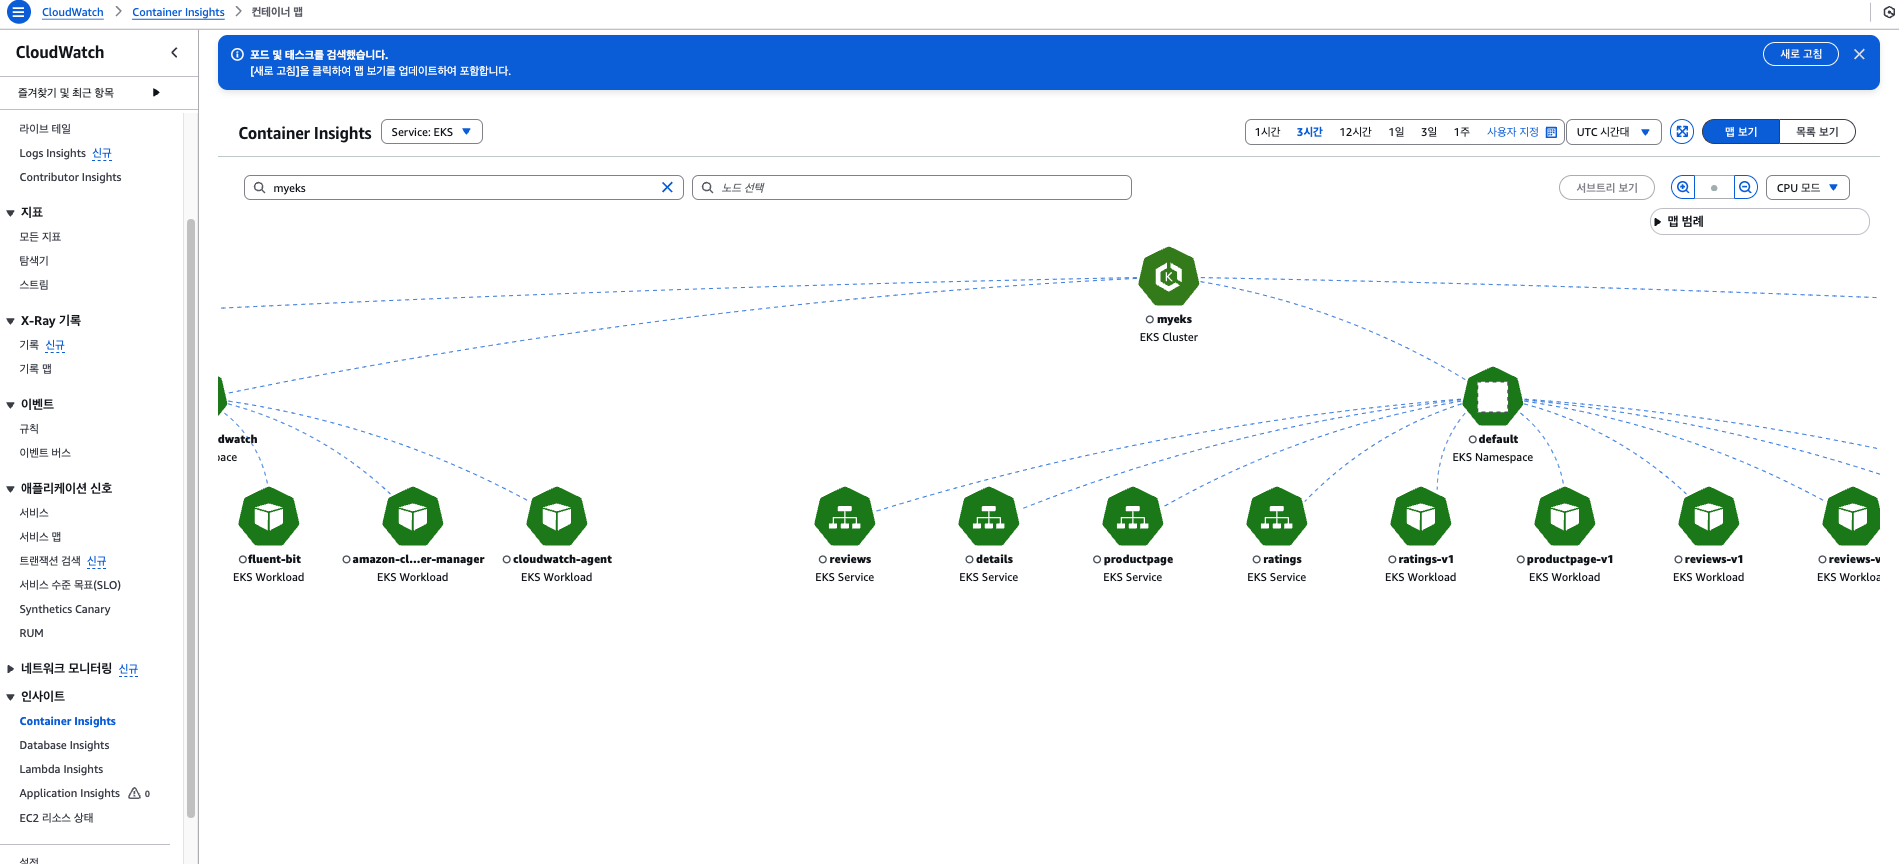Click the 서브트리 보기 subtree button
The image size is (1899, 864).
(x=1606, y=187)
